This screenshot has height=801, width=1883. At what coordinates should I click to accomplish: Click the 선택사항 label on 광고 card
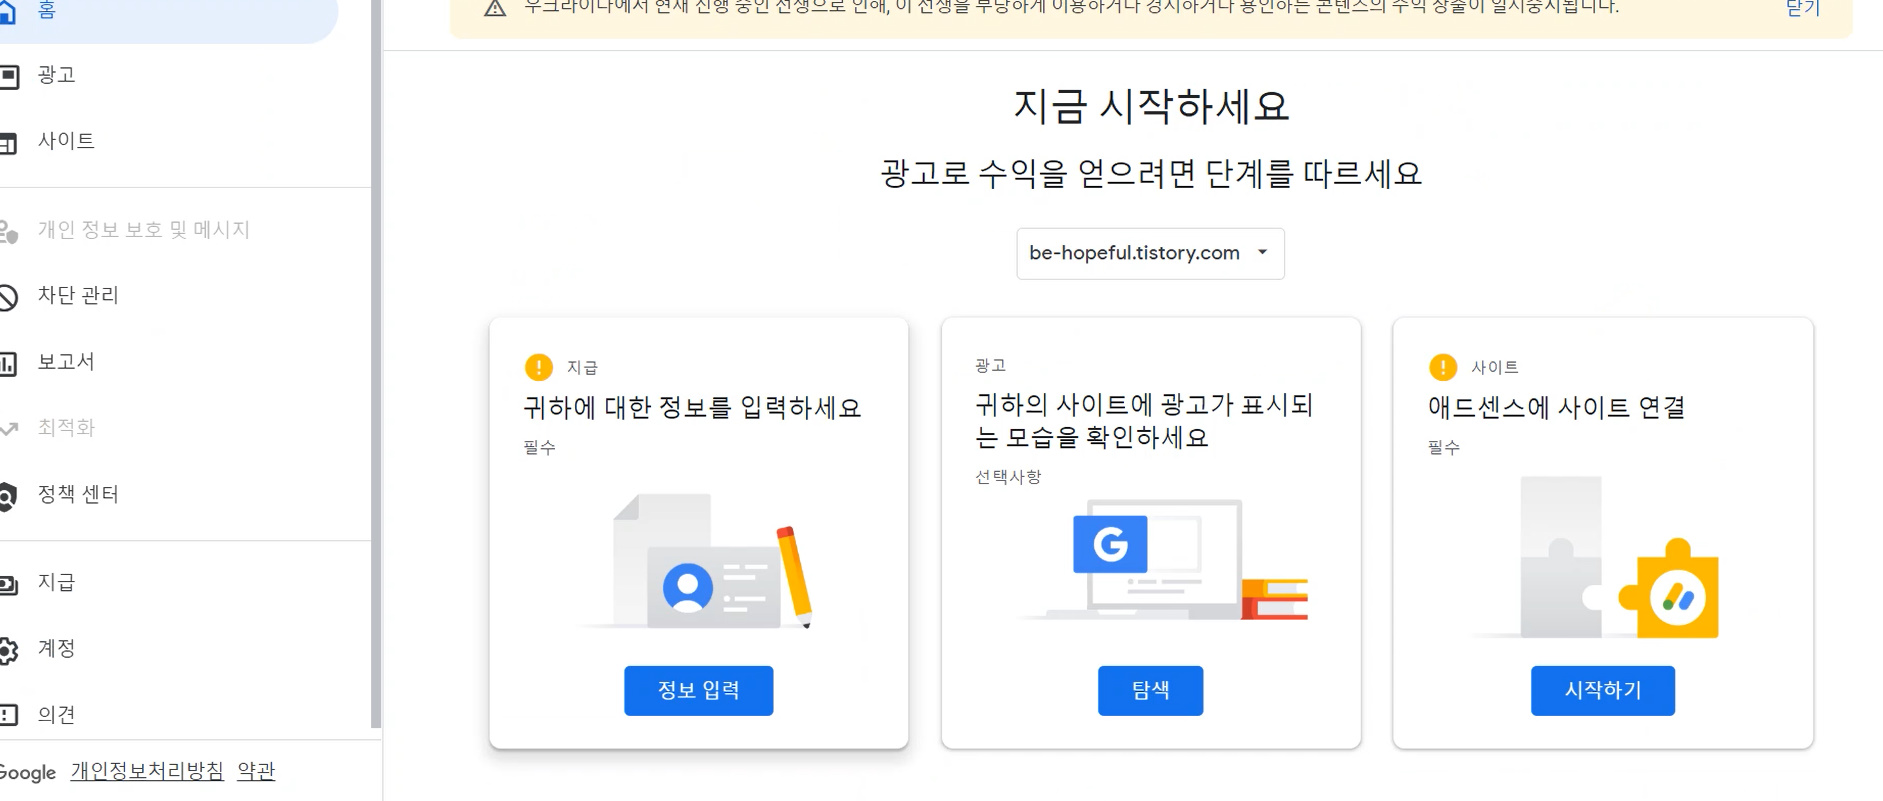point(1008,477)
